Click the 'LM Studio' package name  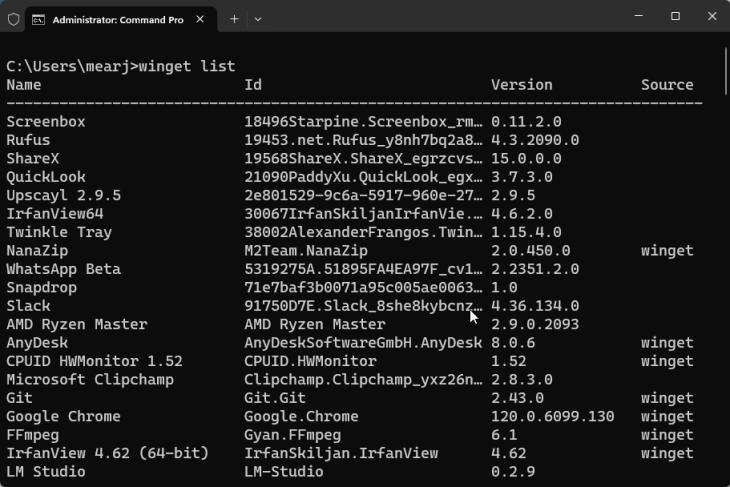[46, 472]
